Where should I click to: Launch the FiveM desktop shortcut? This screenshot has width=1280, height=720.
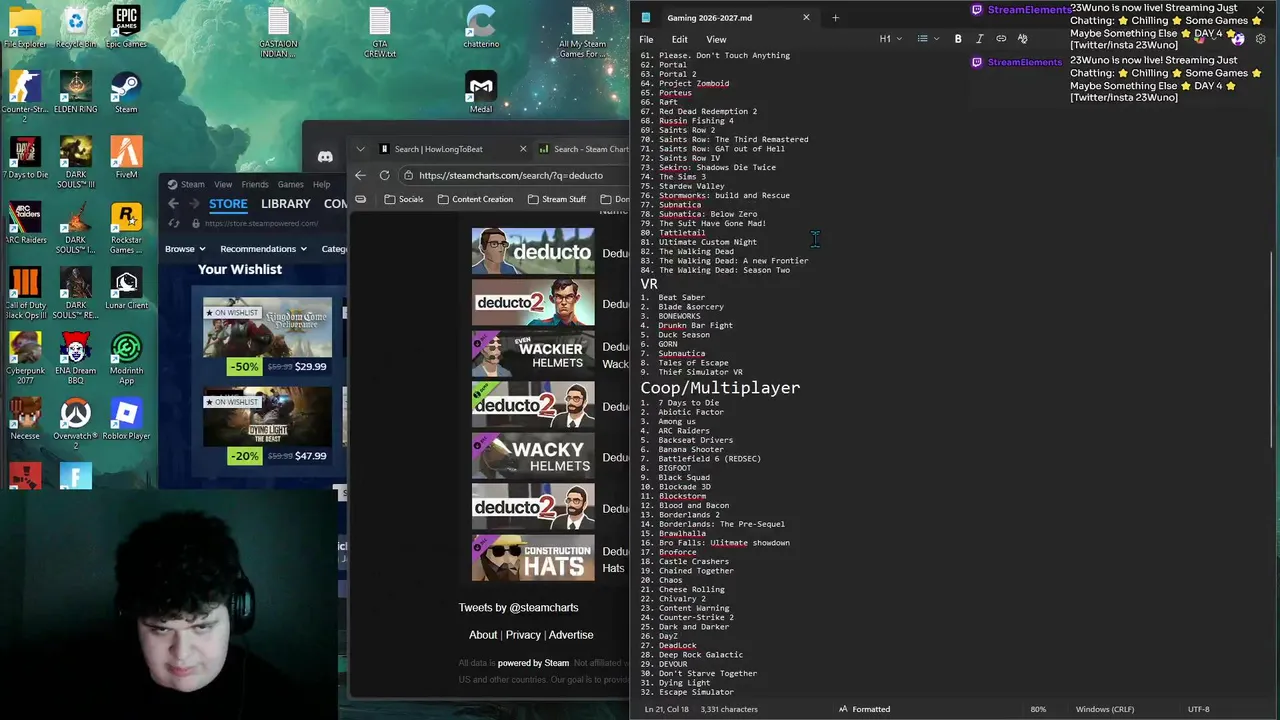[126, 157]
